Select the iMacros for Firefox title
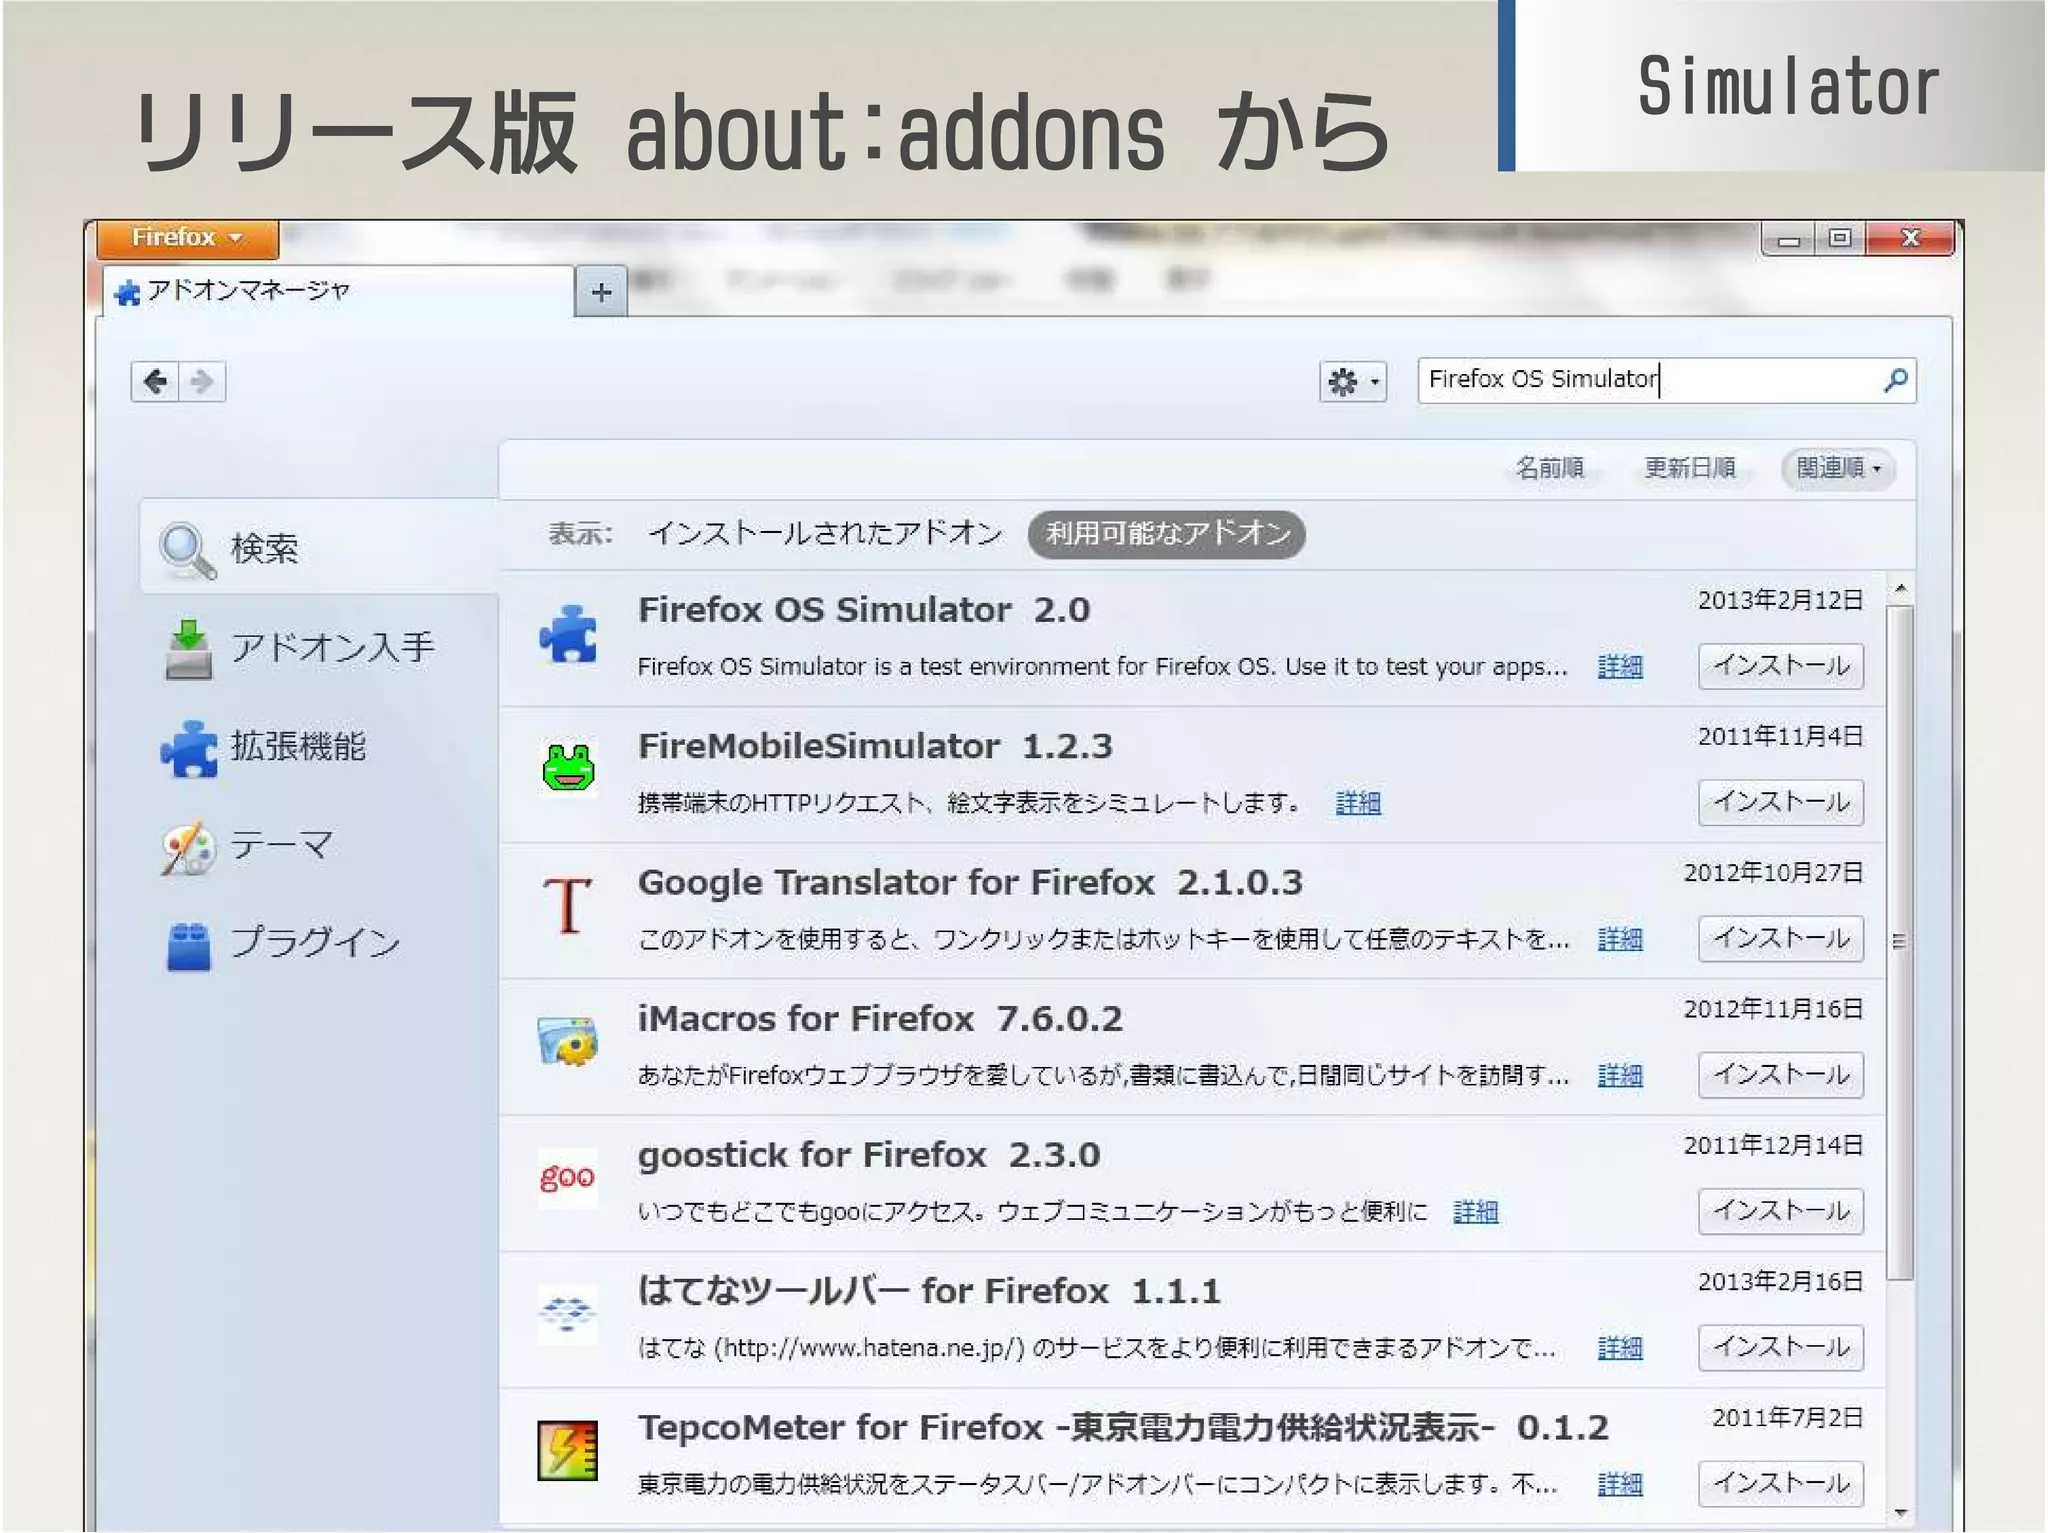Image resolution: width=2048 pixels, height=1533 pixels. click(880, 1018)
